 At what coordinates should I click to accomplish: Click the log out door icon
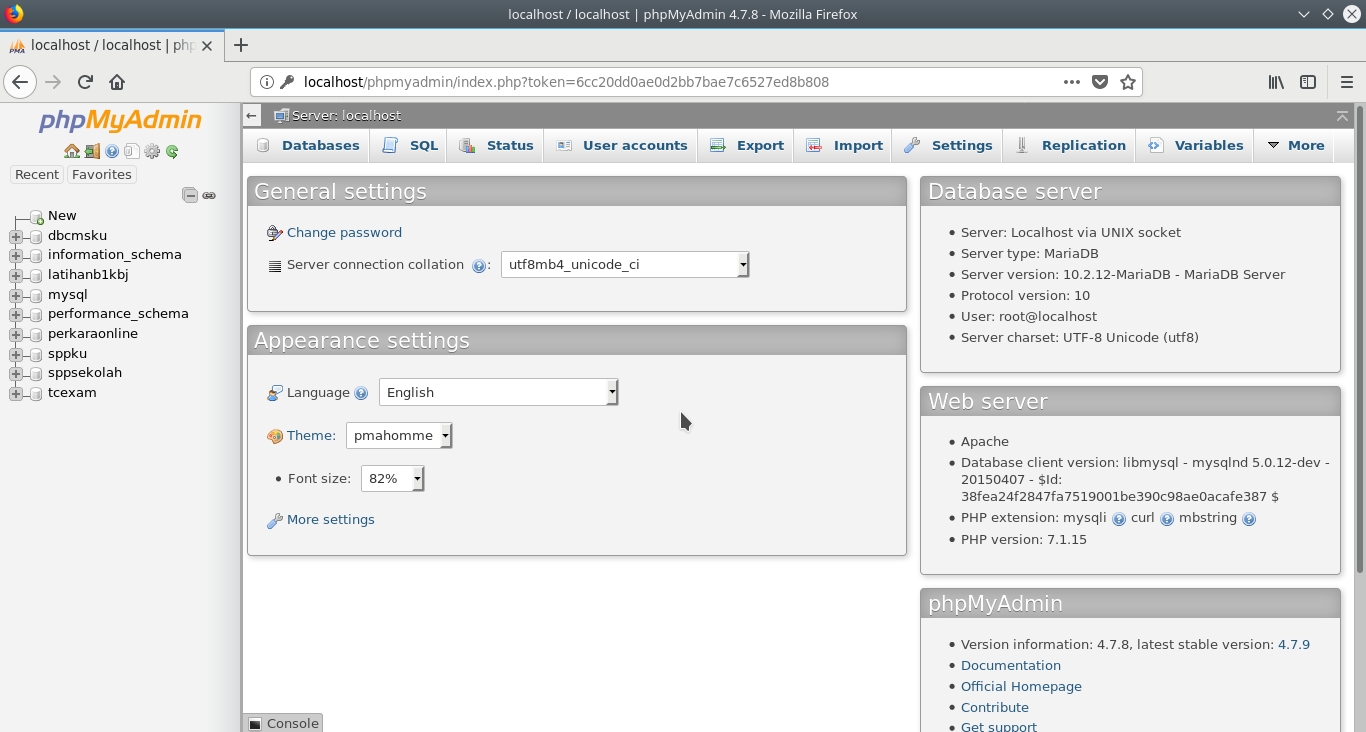click(x=92, y=152)
